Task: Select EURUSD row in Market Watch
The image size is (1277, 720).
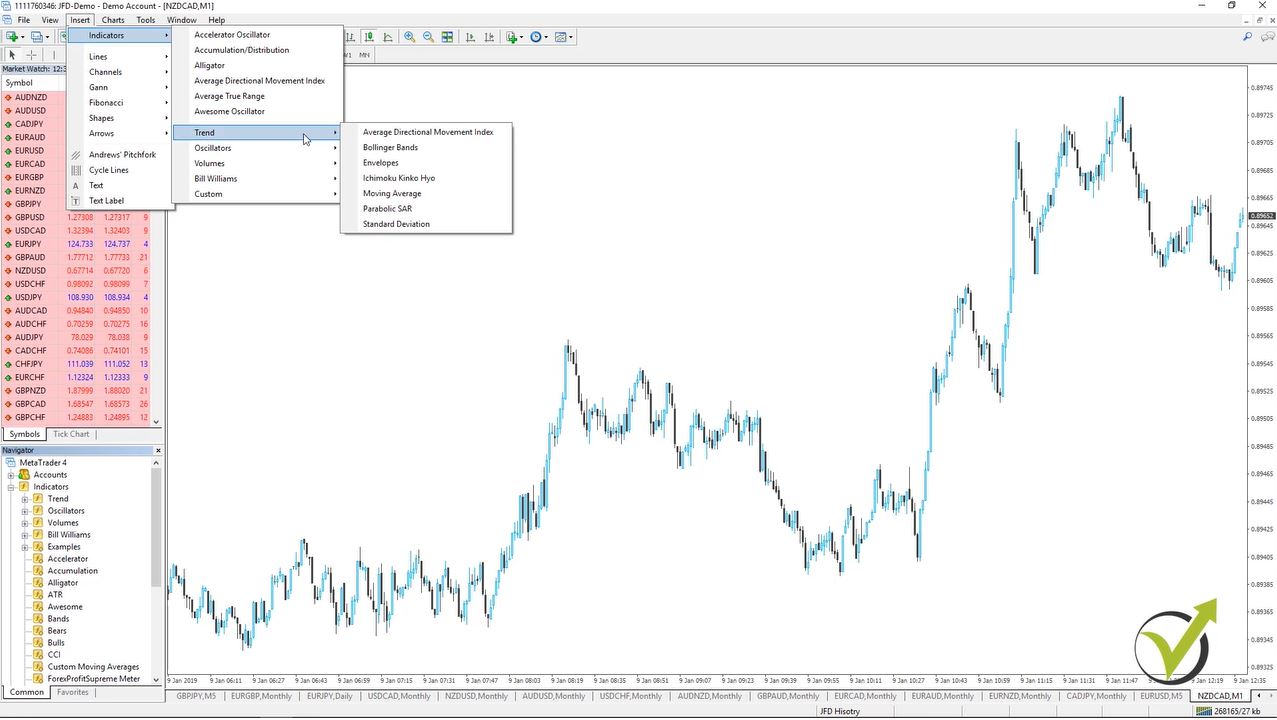Action: point(30,150)
